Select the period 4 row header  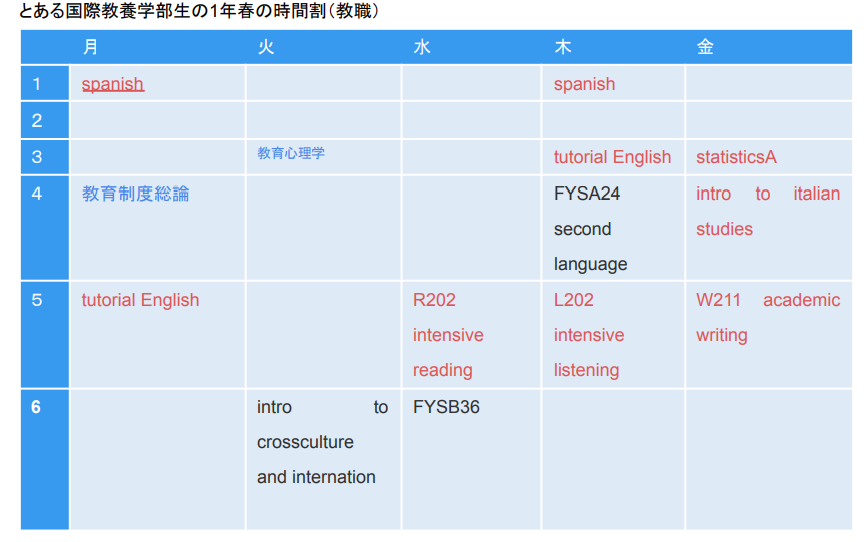click(45, 228)
